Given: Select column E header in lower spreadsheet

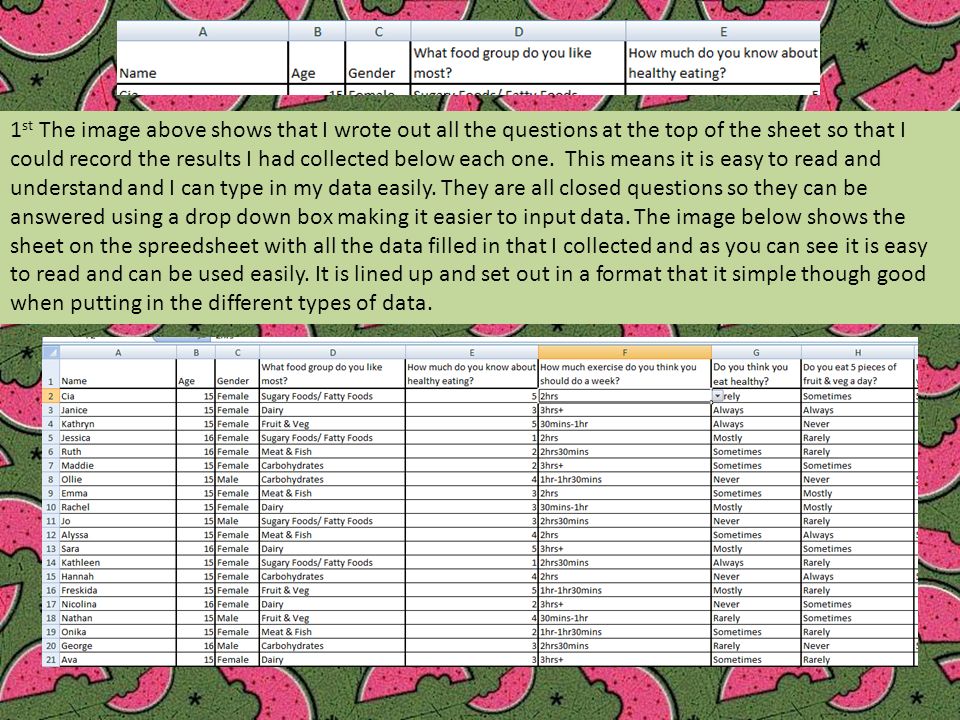Looking at the screenshot, I should point(471,352).
